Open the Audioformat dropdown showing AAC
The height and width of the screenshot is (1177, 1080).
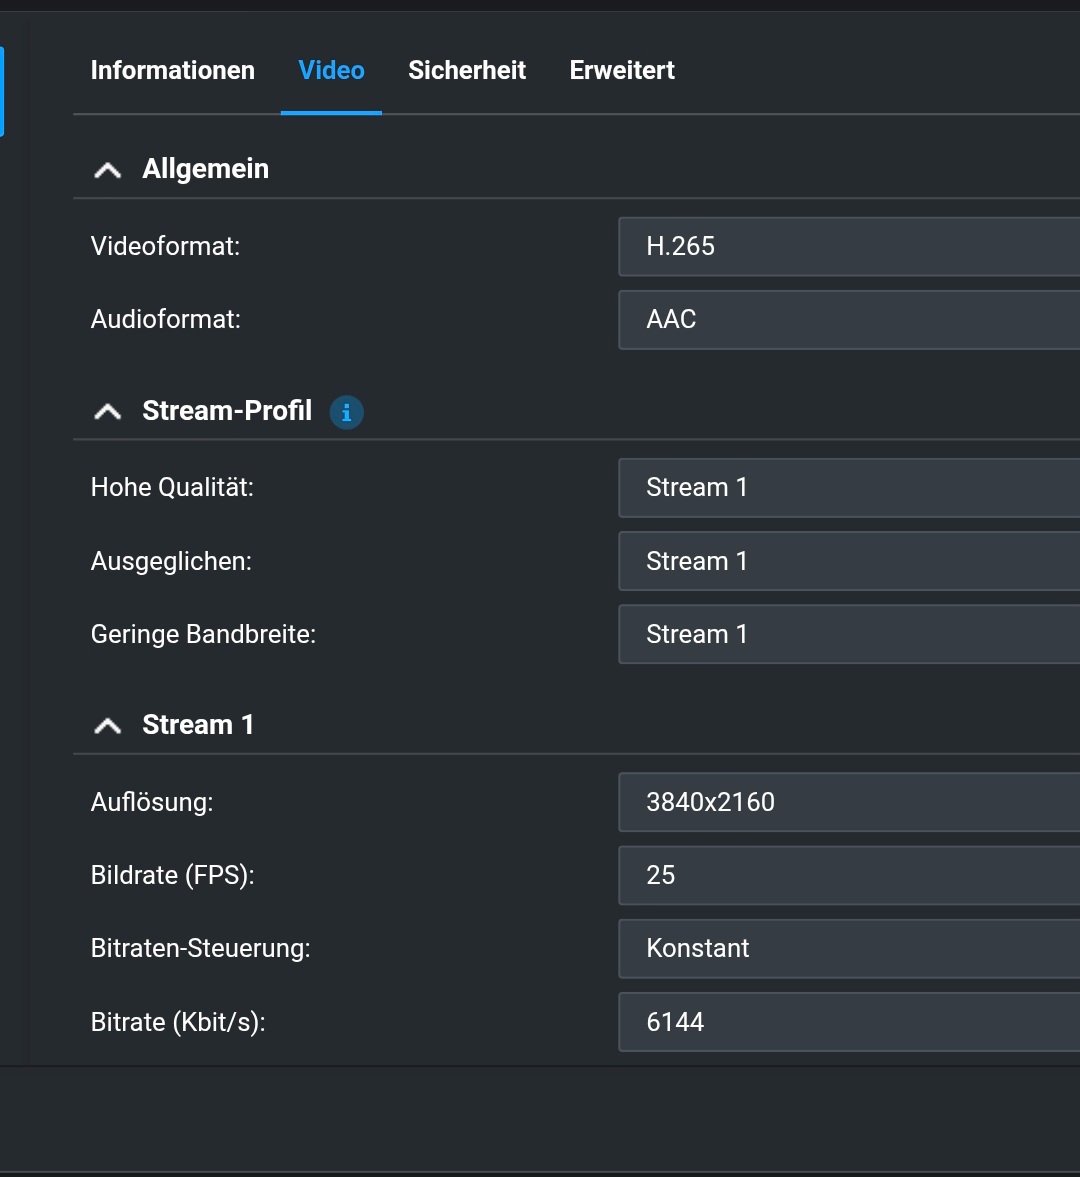849,320
